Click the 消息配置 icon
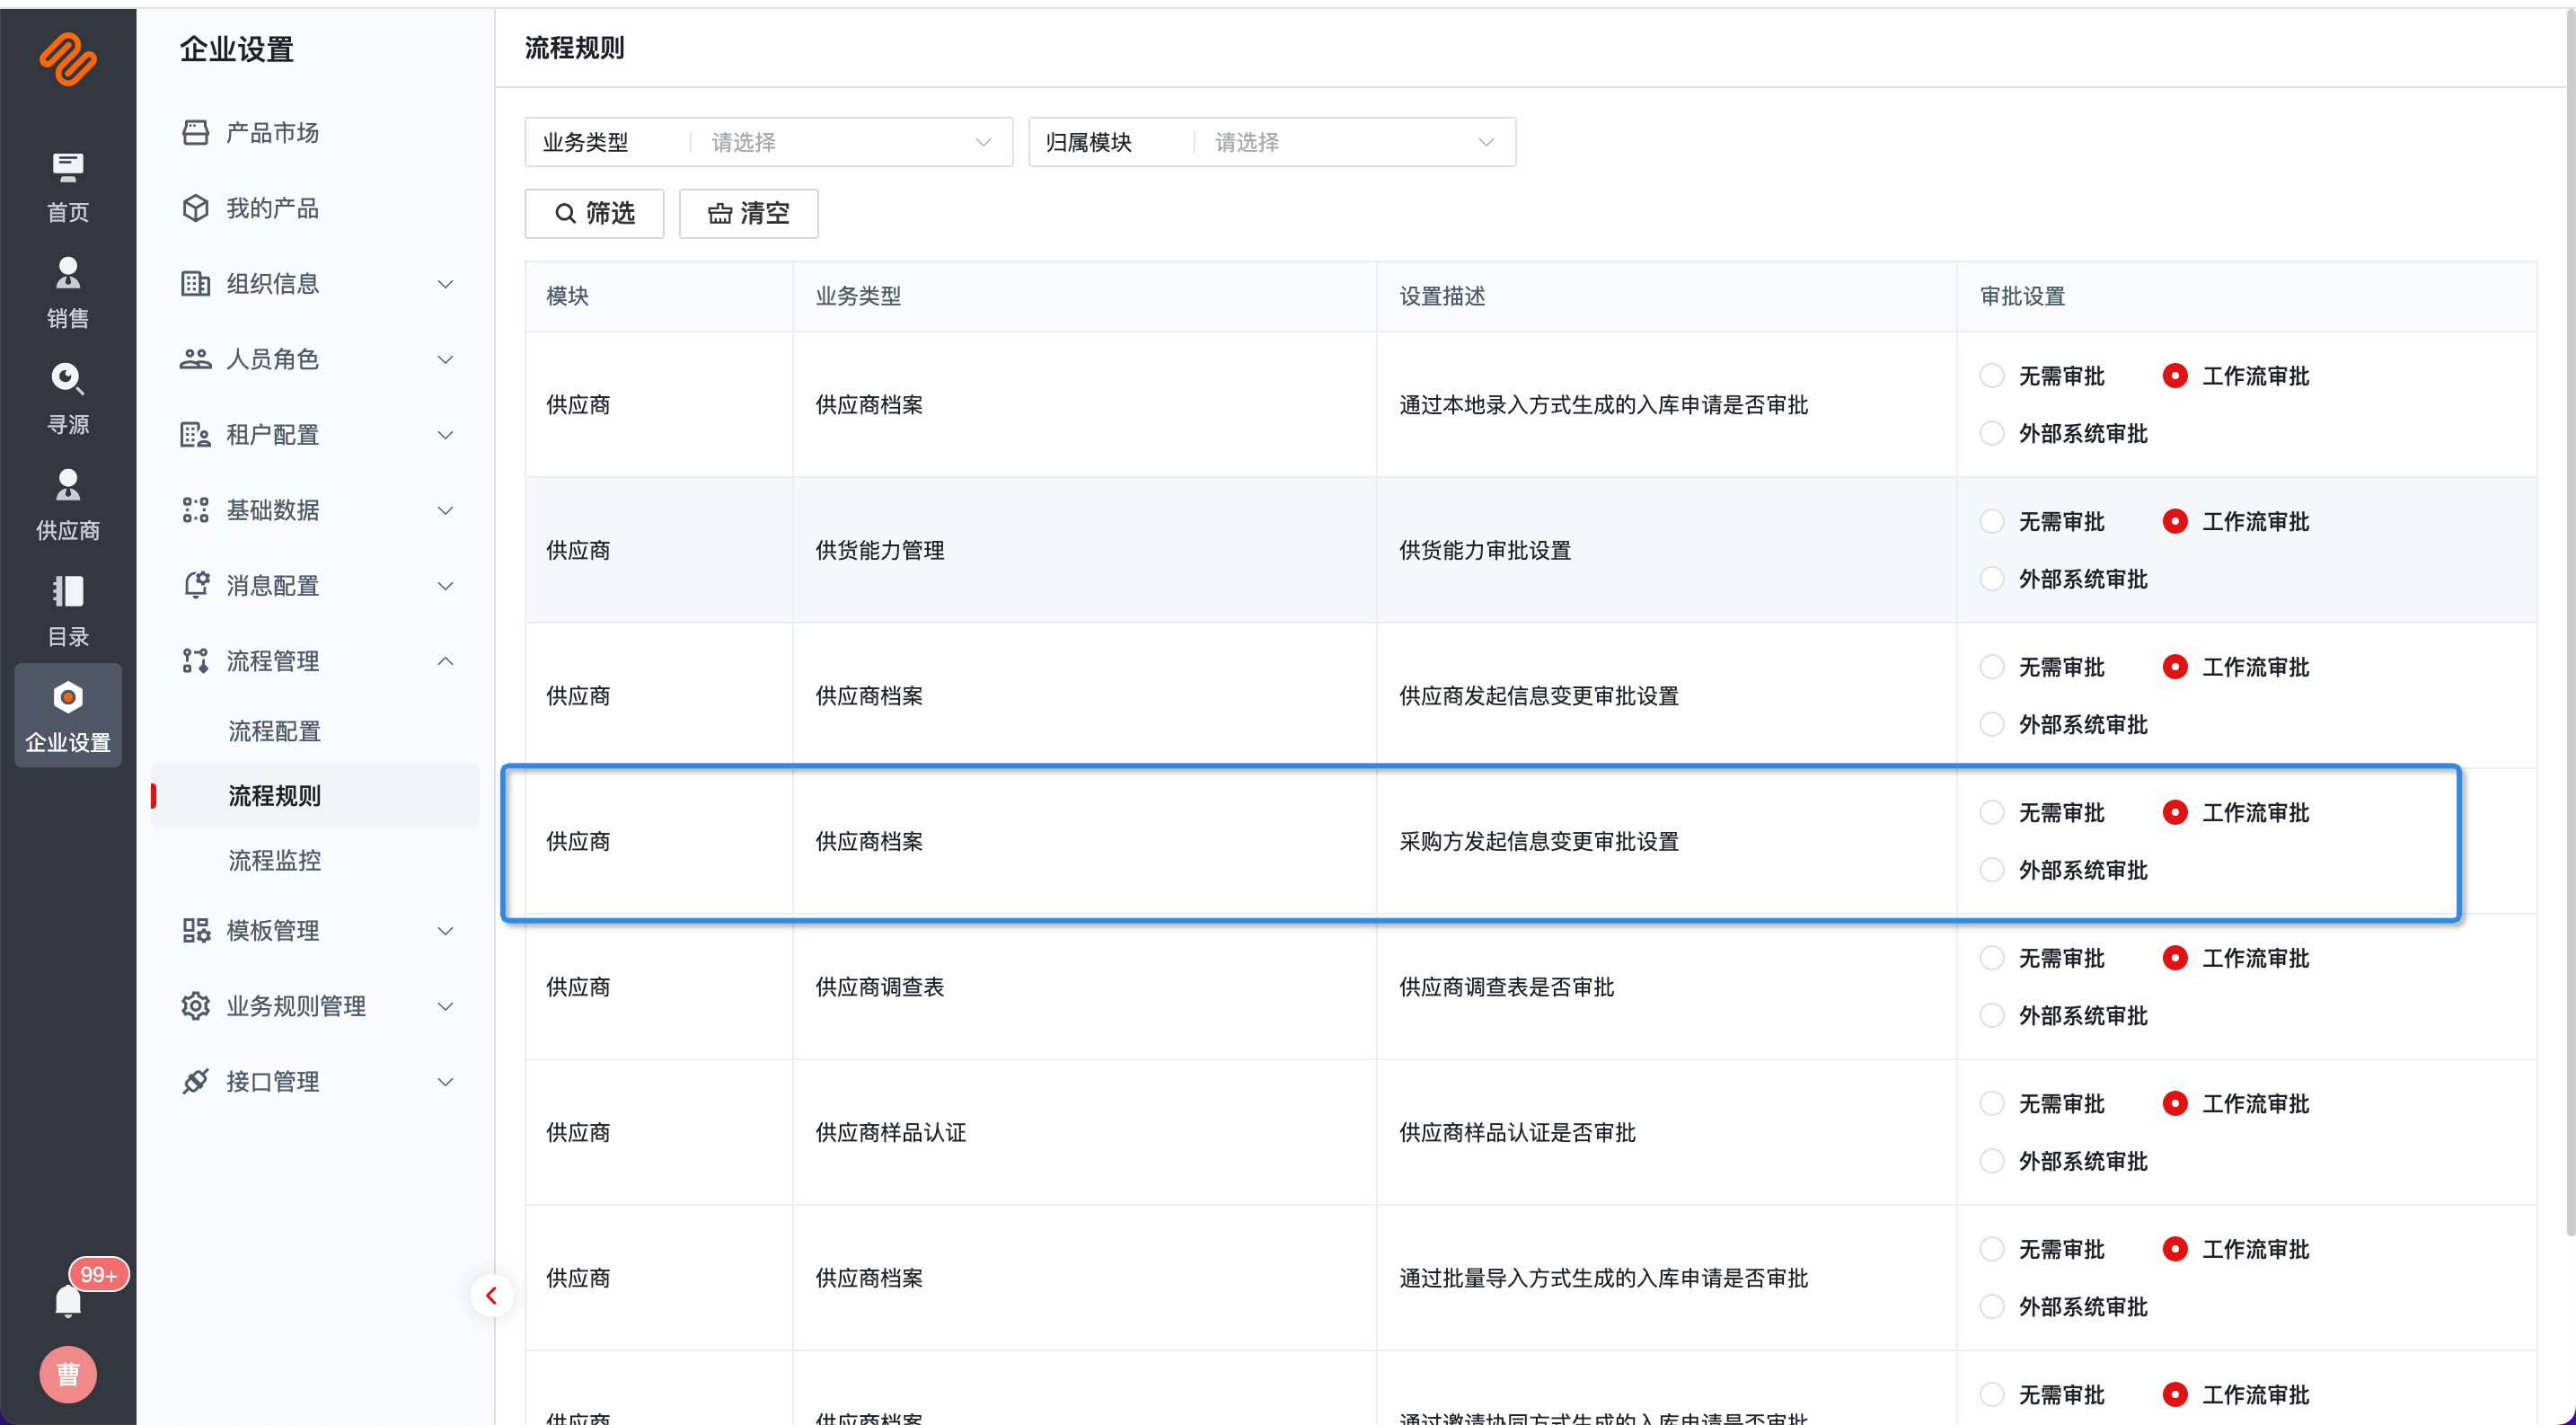This screenshot has height=1425, width=2576. tap(196, 585)
